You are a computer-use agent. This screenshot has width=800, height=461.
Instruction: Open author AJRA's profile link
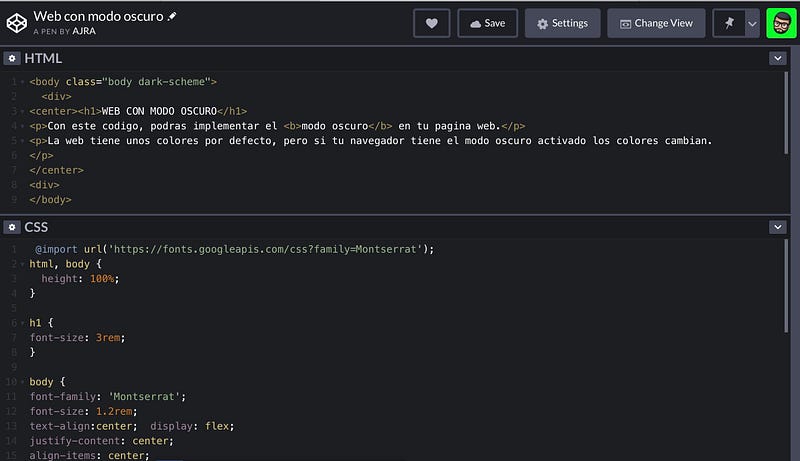tap(84, 32)
